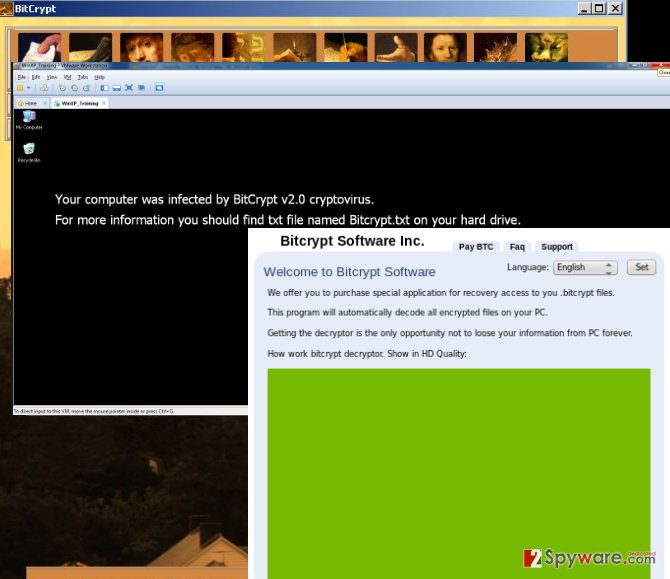
Task: Click the fifth BitCrypt thumbnail with golden script
Action: [x=243, y=47]
